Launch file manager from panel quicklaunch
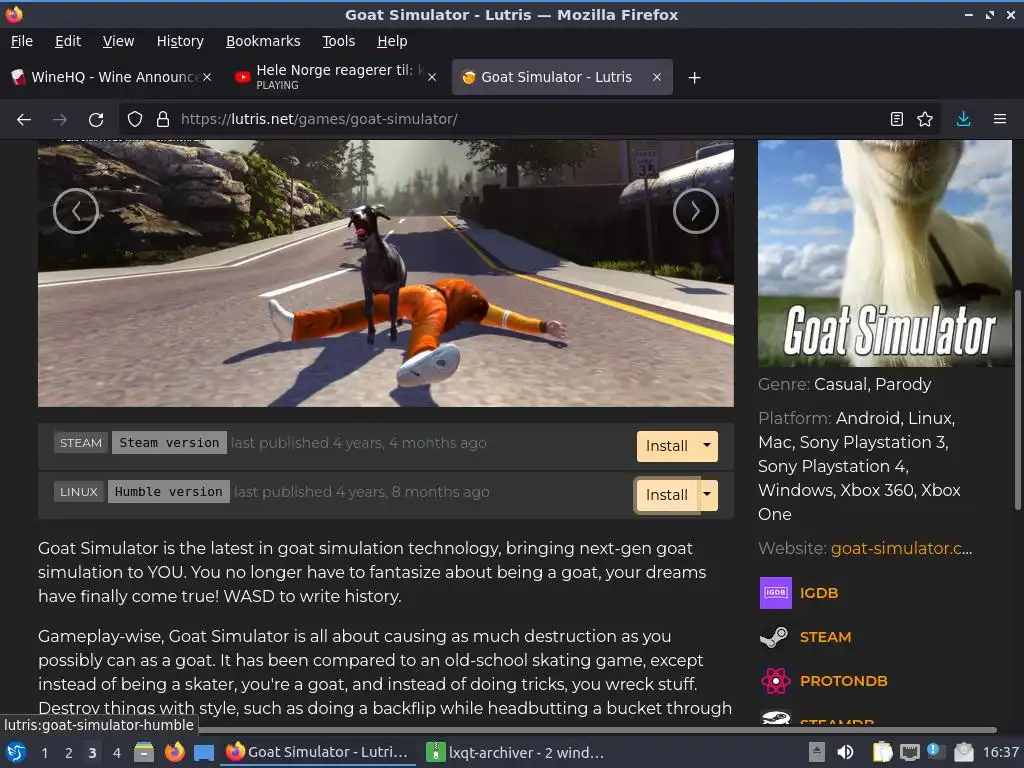 pos(144,753)
